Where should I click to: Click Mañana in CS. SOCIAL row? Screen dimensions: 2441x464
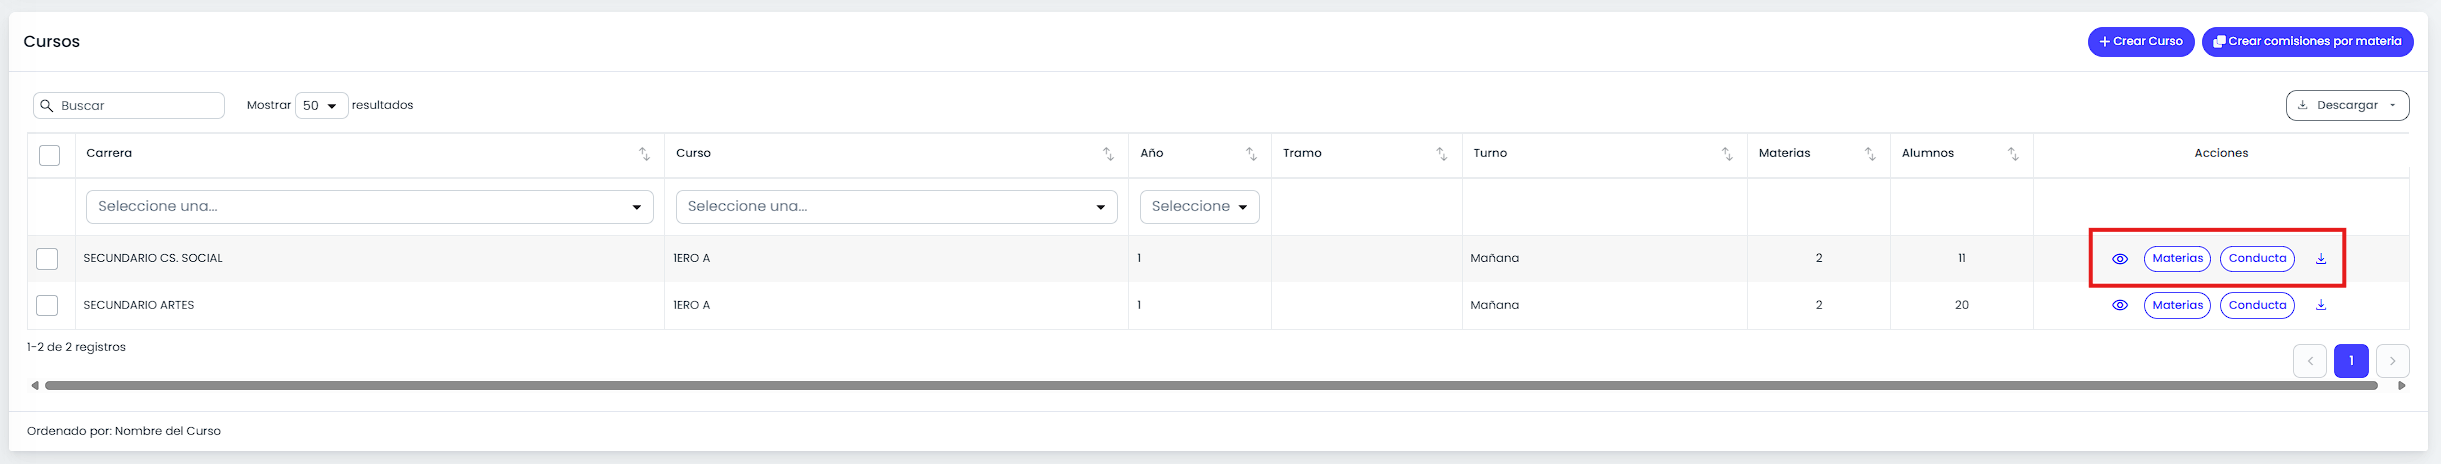1494,258
